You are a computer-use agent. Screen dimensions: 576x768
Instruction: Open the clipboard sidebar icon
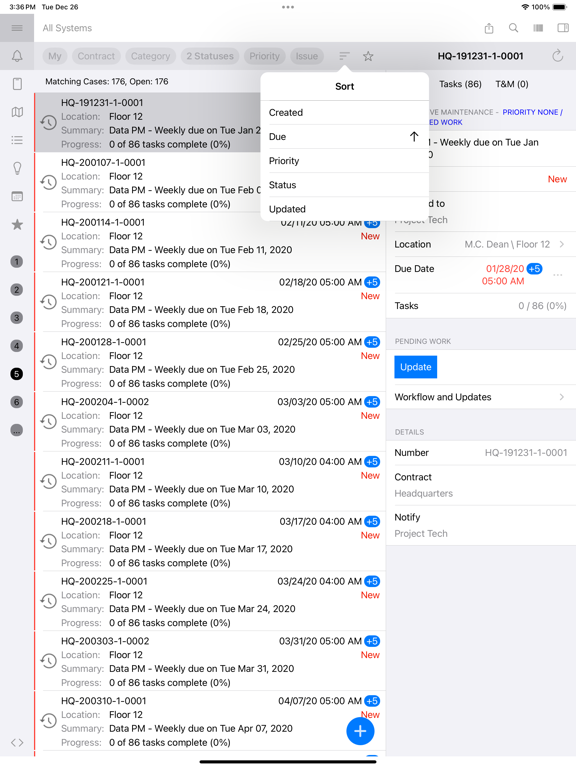pos(17,84)
